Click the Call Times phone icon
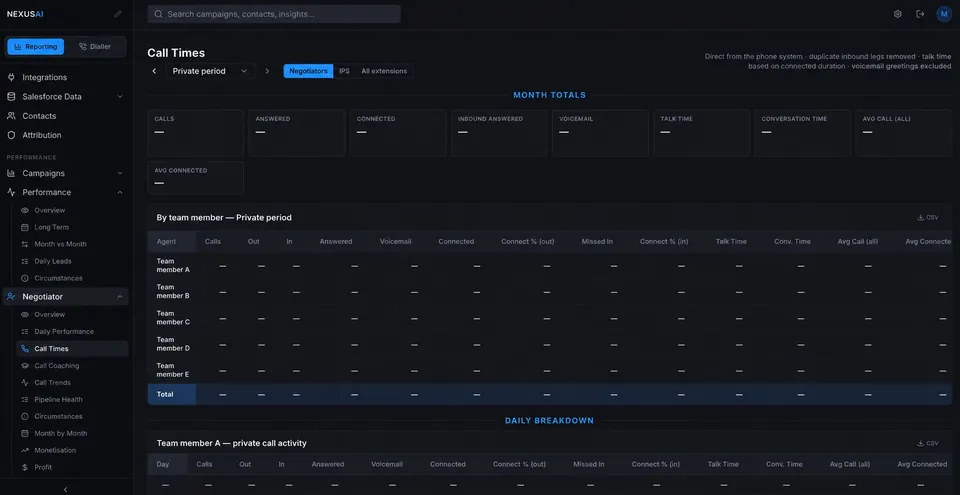Screen dimensions: 960x495 click(x=24, y=349)
